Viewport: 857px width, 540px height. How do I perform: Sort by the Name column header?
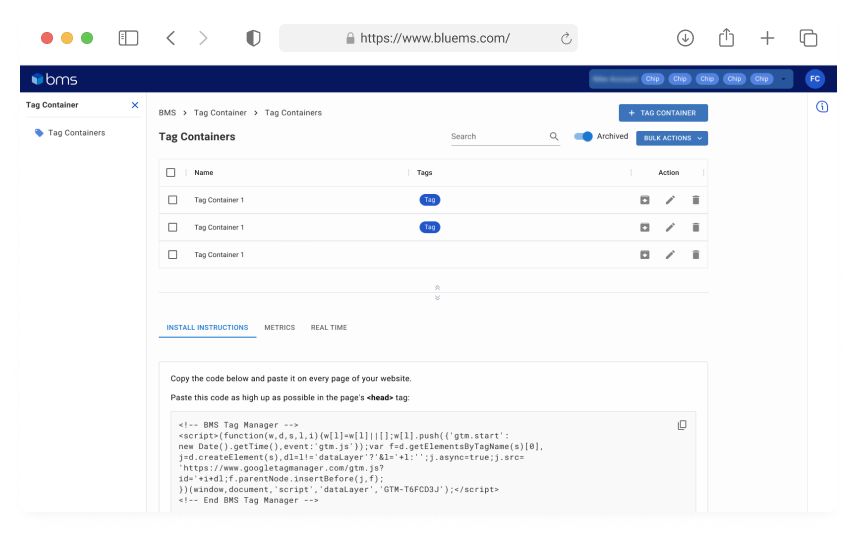pyautogui.click(x=204, y=173)
